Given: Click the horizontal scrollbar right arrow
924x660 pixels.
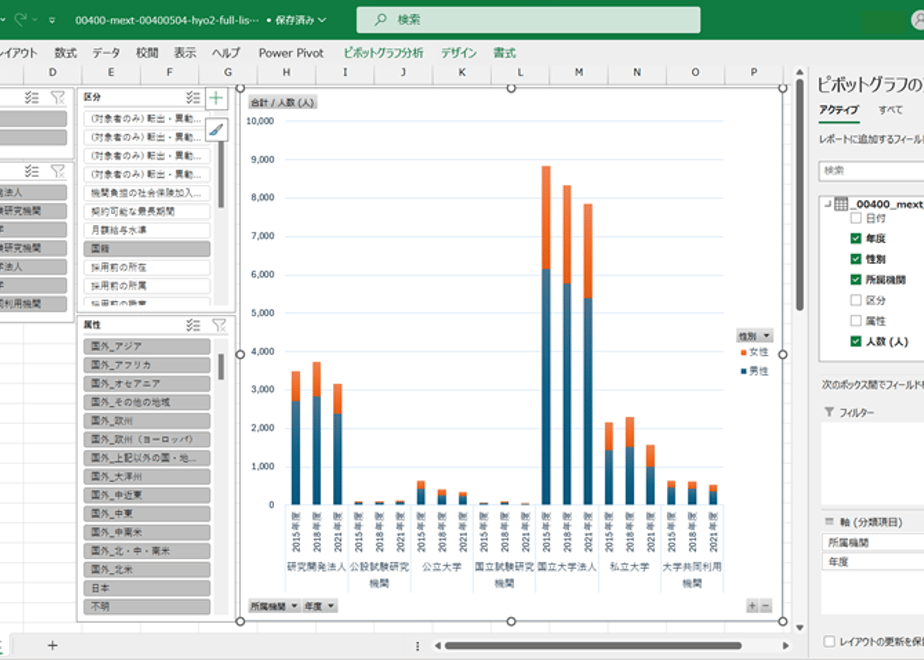Looking at the screenshot, I should click(786, 646).
